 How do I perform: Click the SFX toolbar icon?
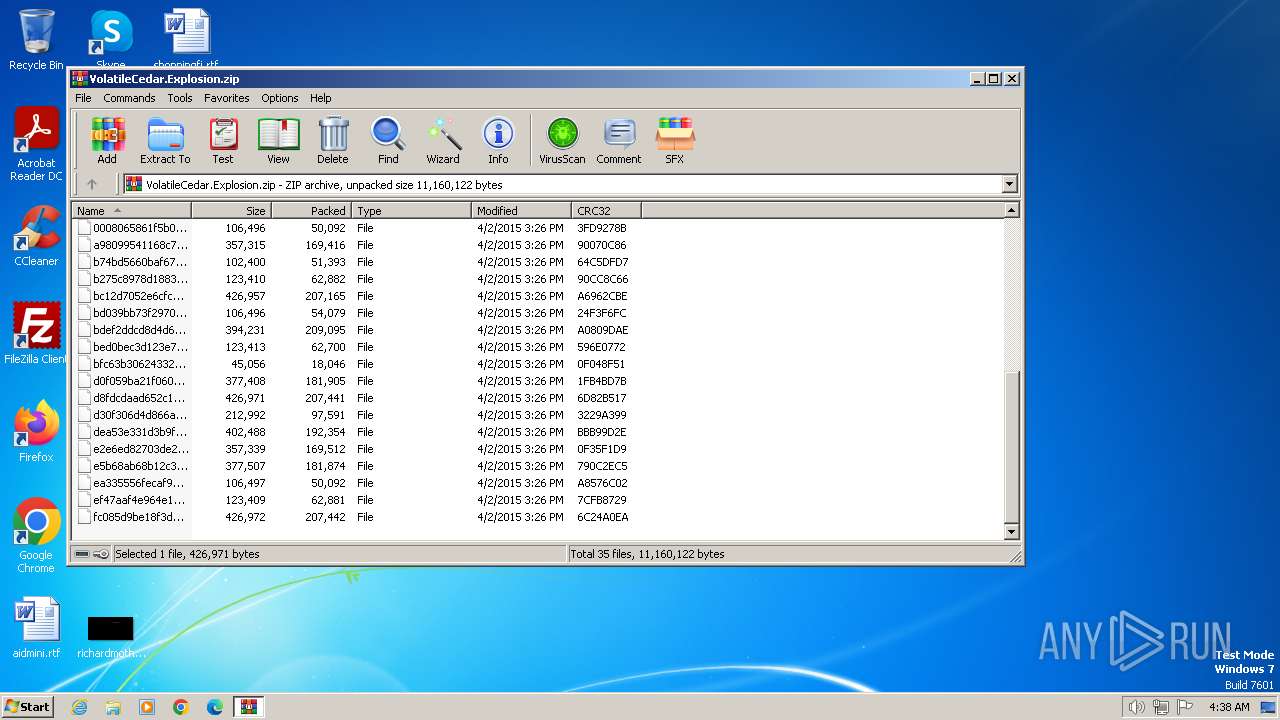tap(675, 141)
